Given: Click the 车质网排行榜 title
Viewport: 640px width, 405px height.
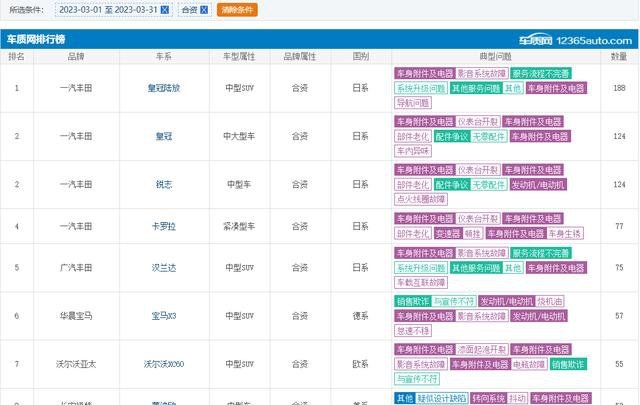Looking at the screenshot, I should [x=36, y=39].
